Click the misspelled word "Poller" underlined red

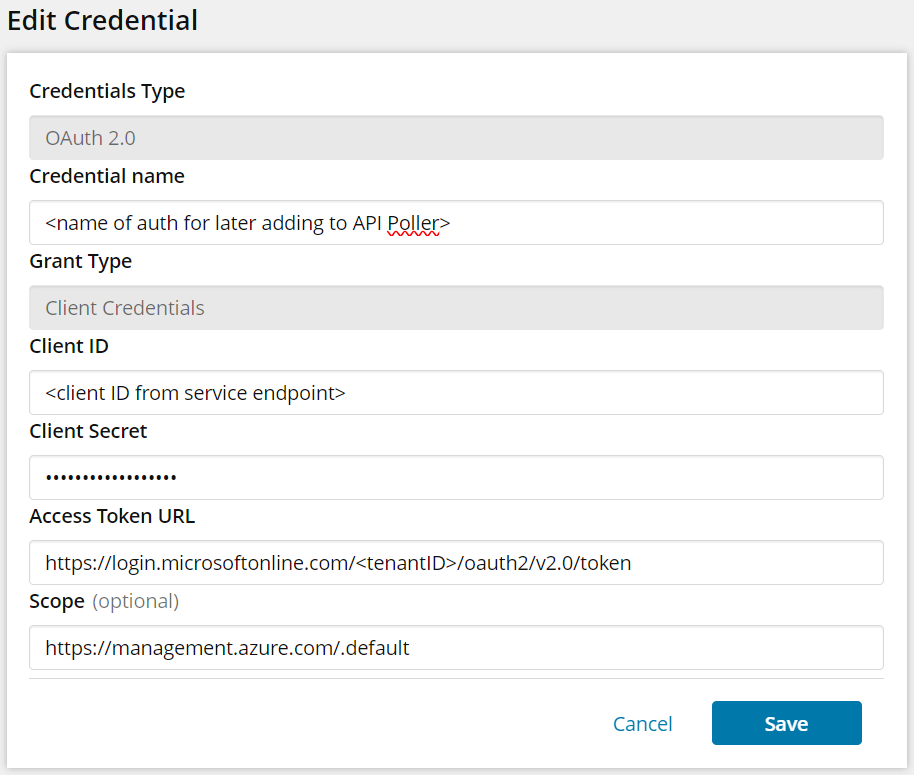coord(413,223)
